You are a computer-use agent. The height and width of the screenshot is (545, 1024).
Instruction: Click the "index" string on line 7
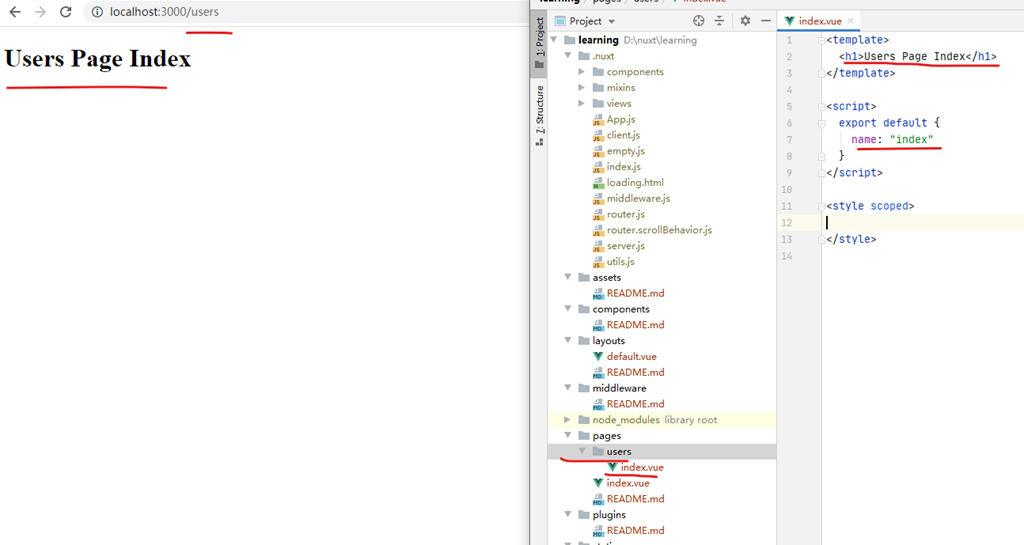911,139
